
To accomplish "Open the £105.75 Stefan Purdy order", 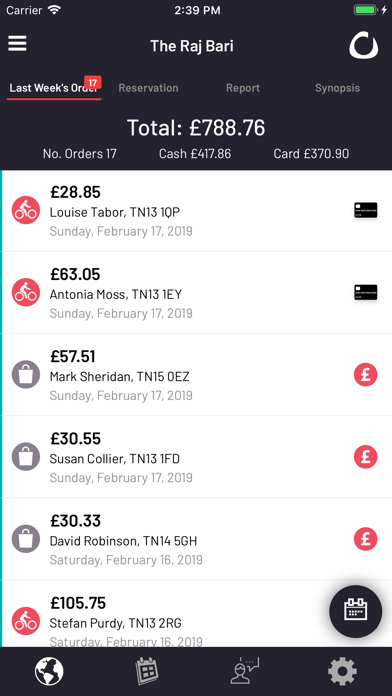I will click(x=196, y=614).
